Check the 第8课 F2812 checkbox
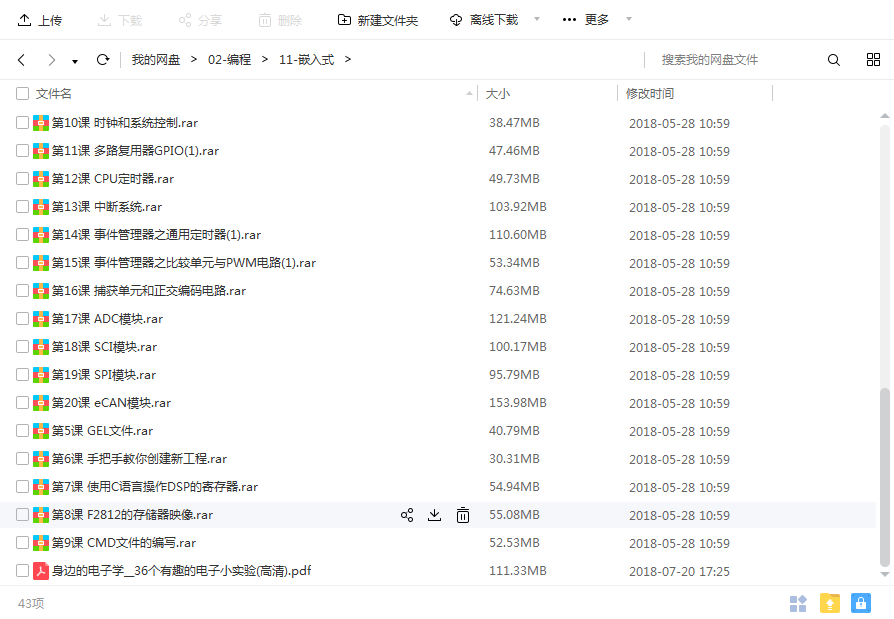 (x=22, y=515)
